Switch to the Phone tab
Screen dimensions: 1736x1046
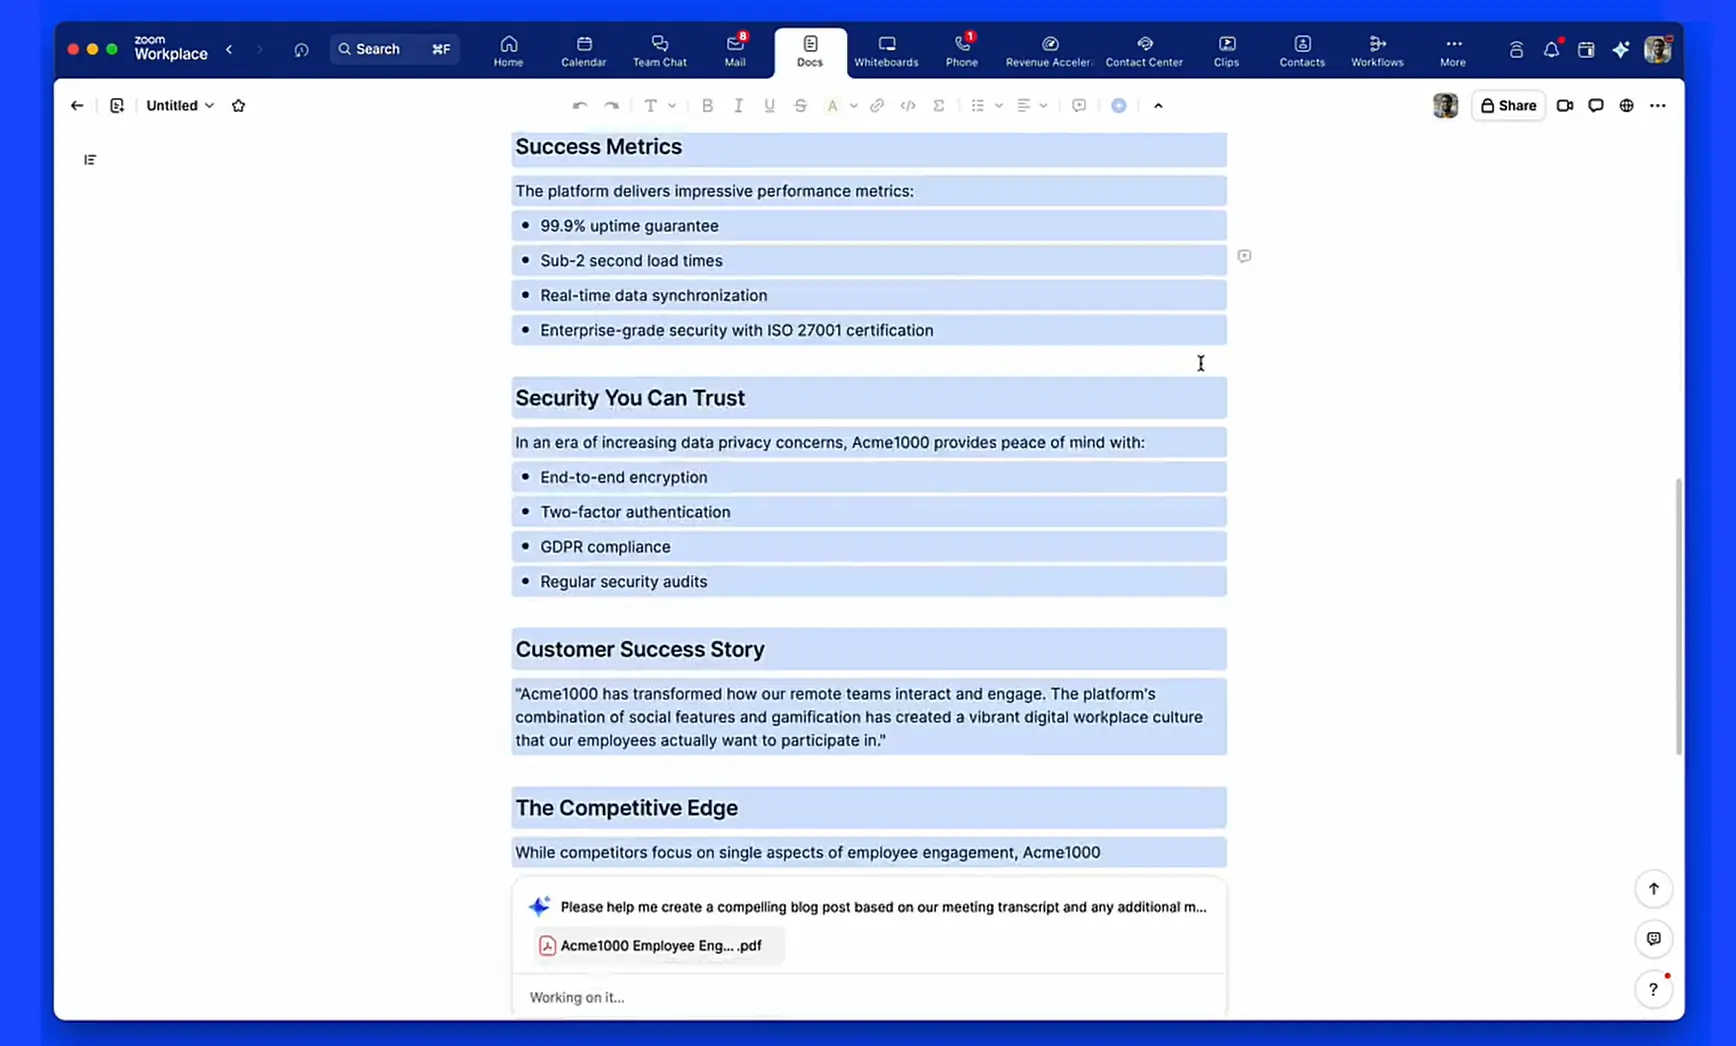click(x=962, y=51)
